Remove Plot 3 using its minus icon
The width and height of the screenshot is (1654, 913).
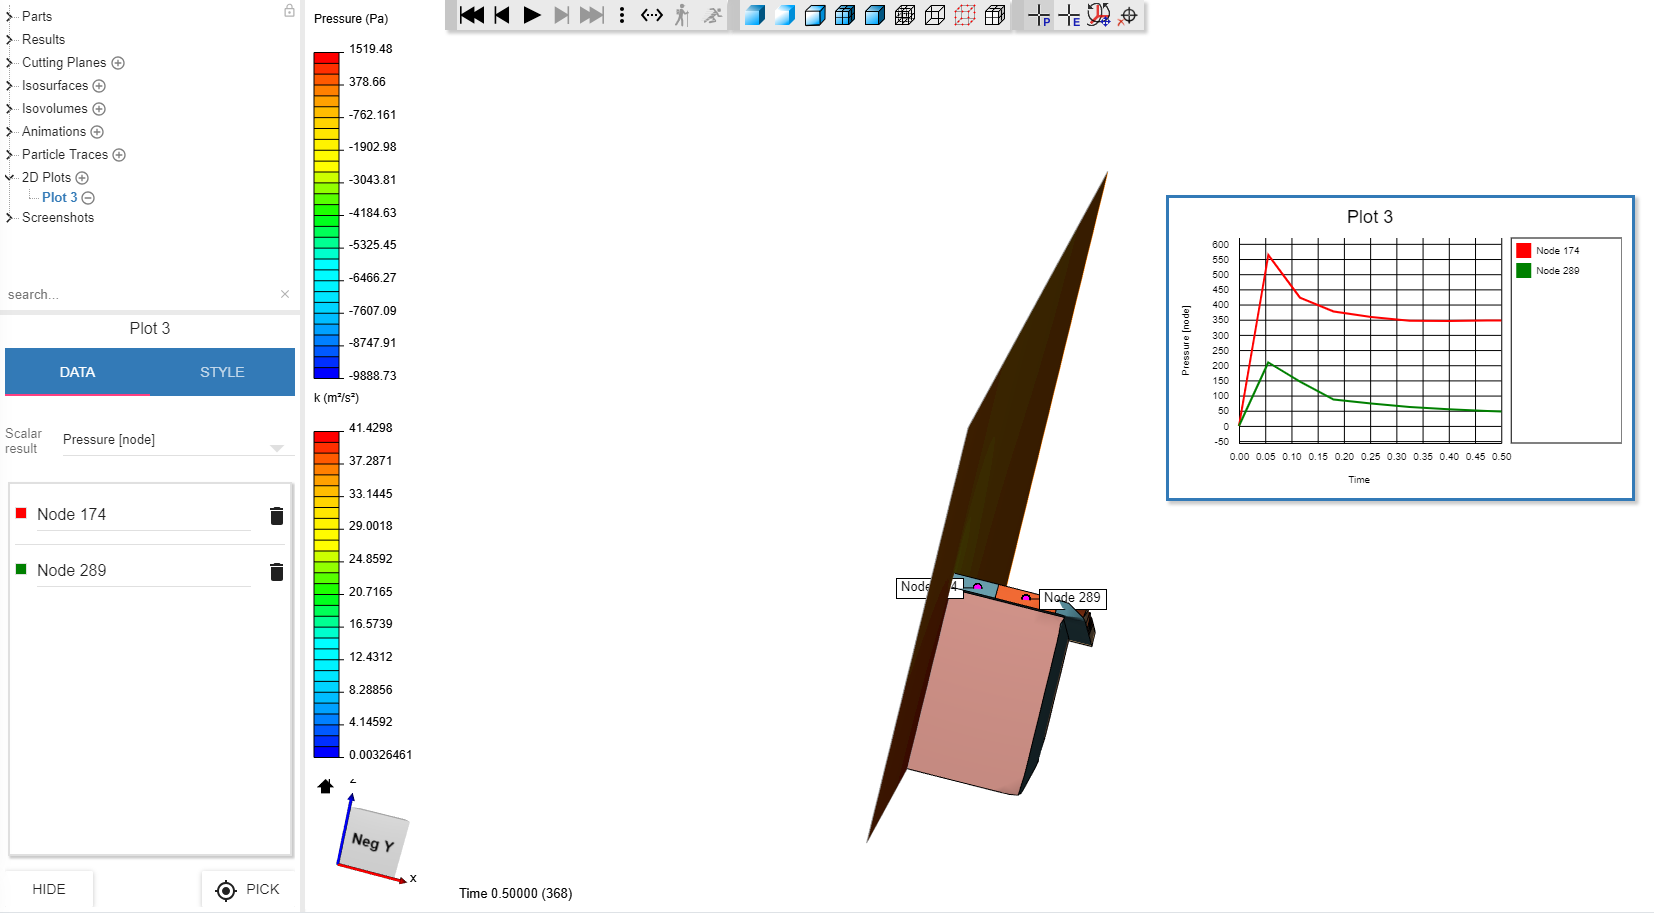click(x=88, y=198)
